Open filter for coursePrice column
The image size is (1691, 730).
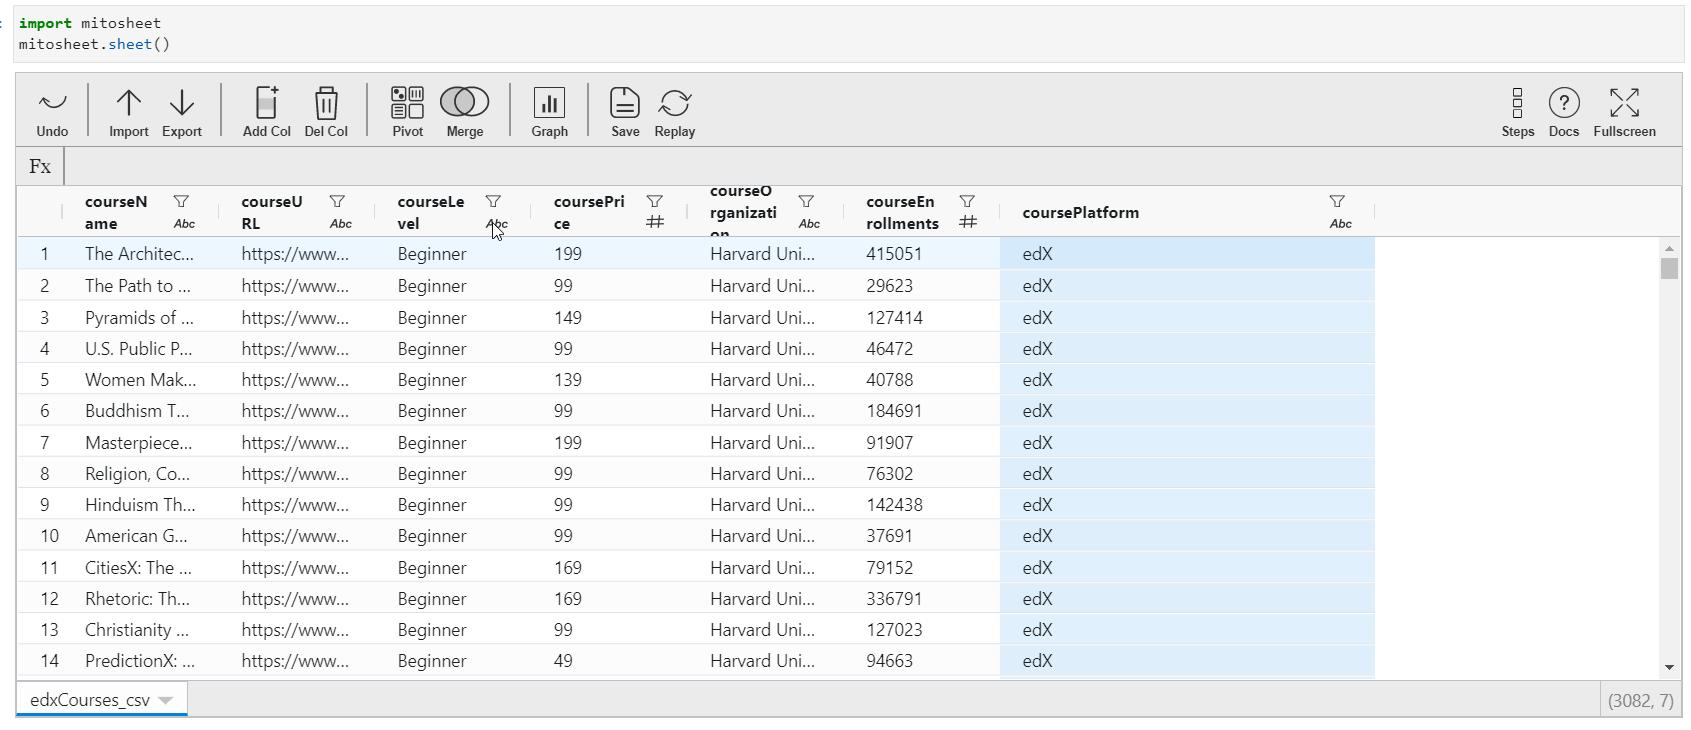point(654,202)
